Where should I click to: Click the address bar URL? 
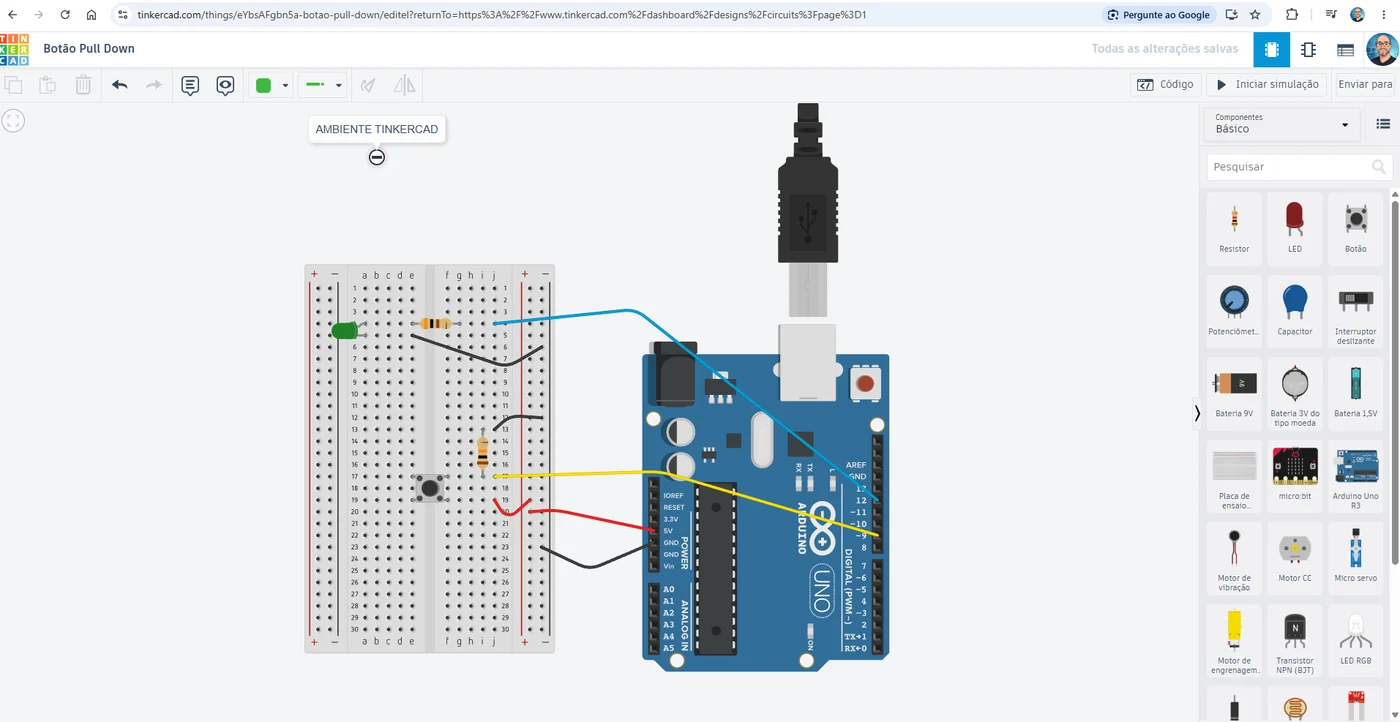501,15
